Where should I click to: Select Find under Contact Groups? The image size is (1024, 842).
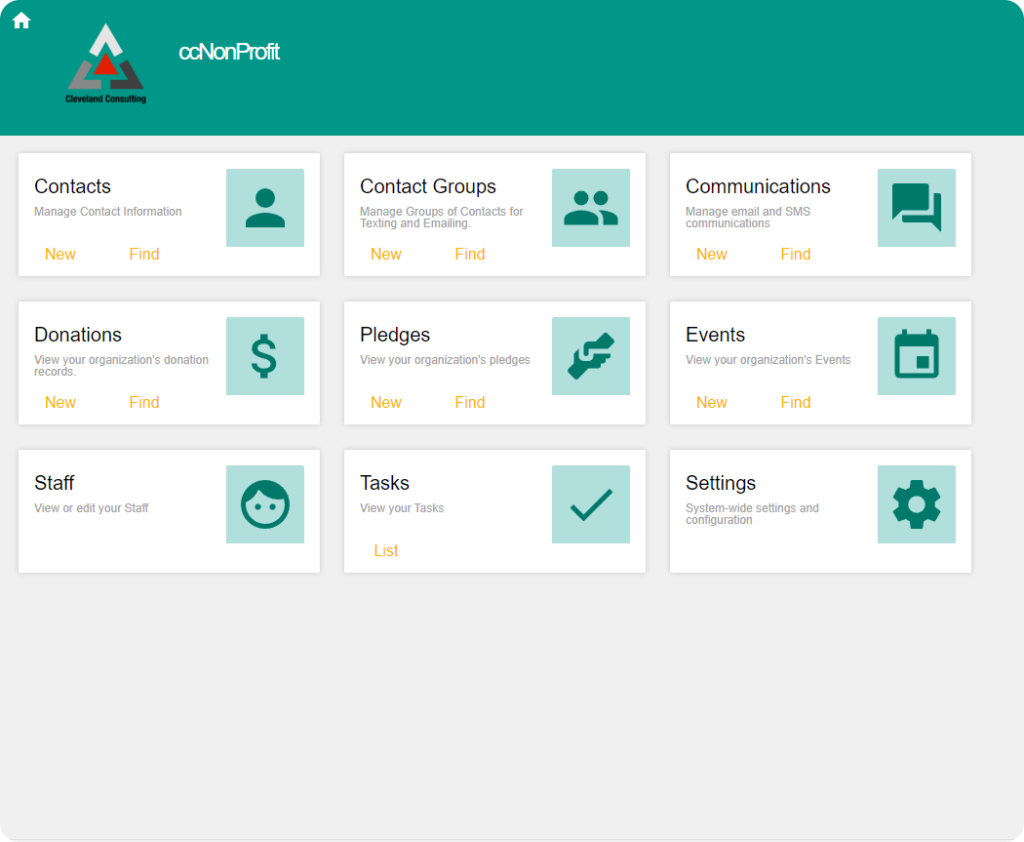tap(470, 254)
